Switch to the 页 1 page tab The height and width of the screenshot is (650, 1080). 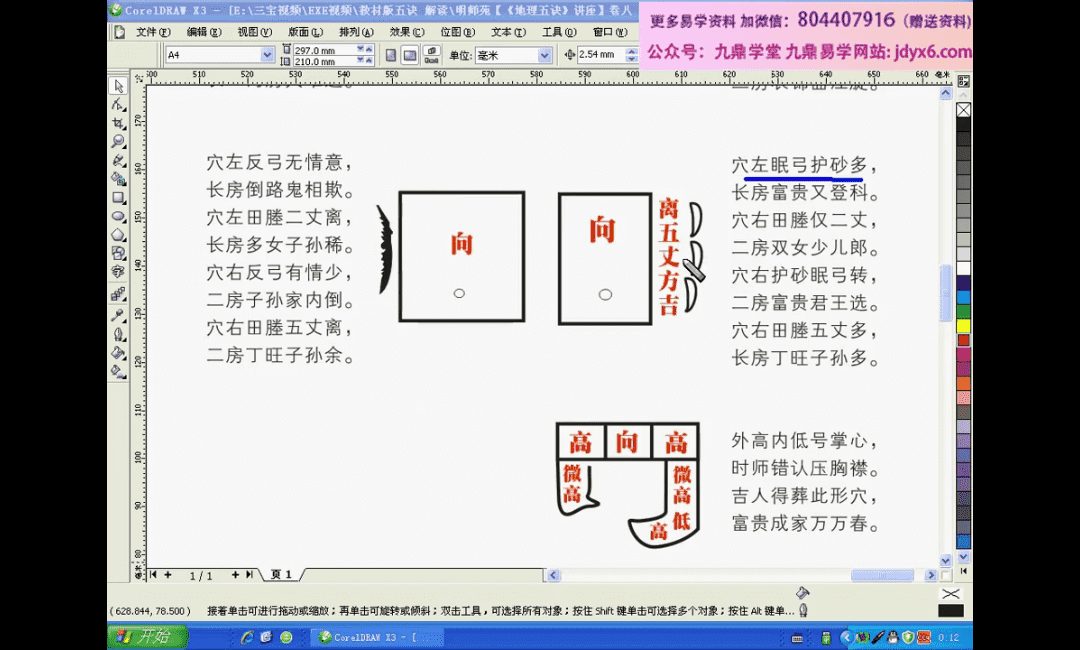coord(281,575)
